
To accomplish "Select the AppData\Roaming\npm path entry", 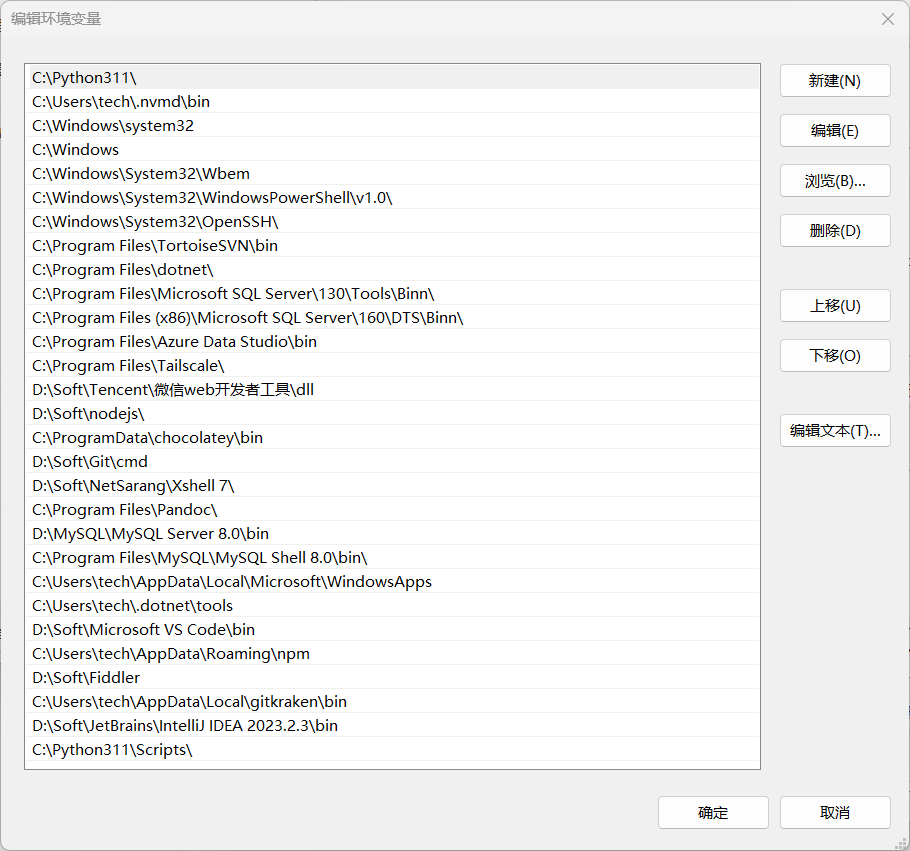I will click(392, 653).
